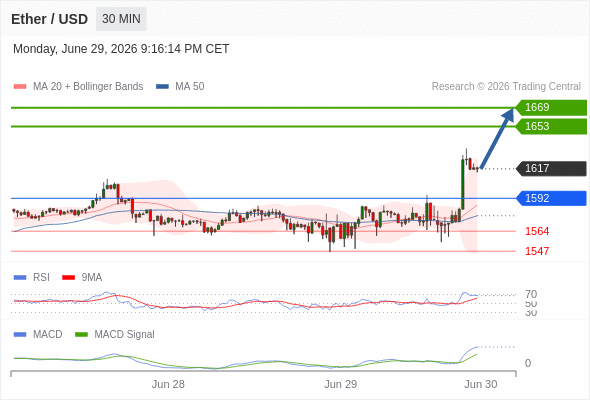Viewport: 590px width, 400px height.
Task: Click the green MACD Signal swatch
Action: [81, 335]
